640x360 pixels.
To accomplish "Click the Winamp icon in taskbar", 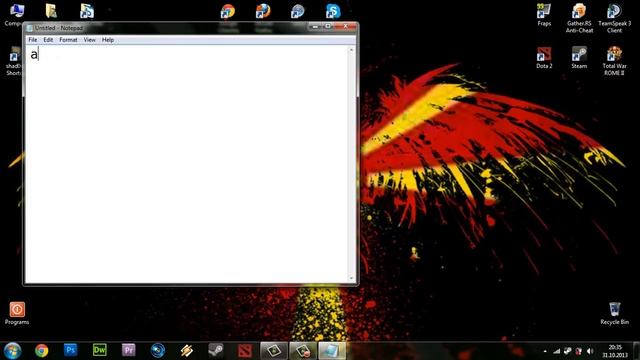I will pos(187,350).
